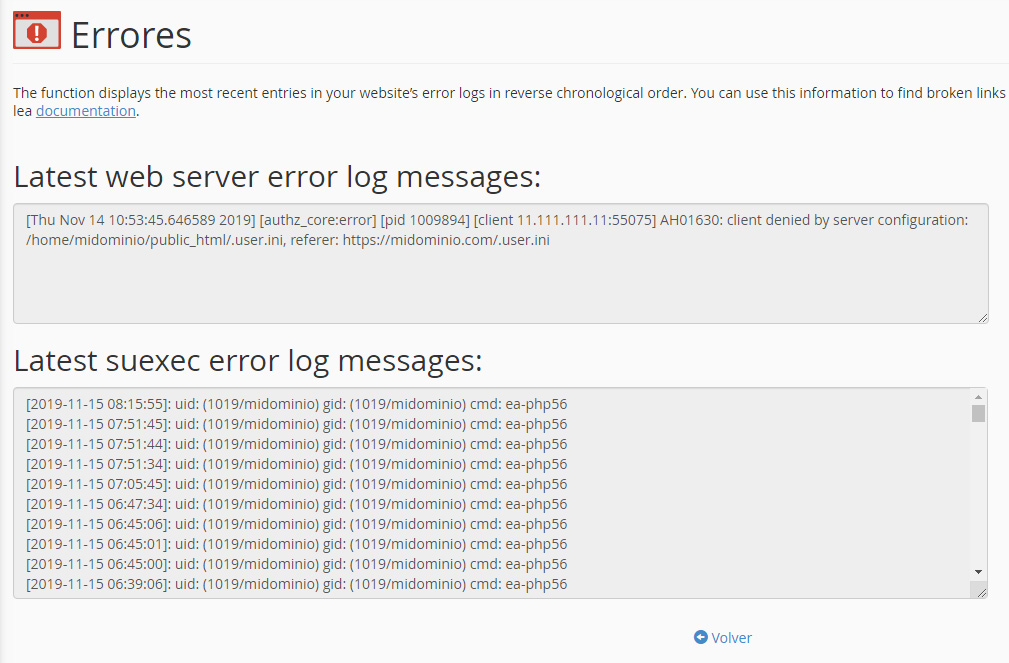The image size is (1009, 663).
Task: Click the Latest suexec error log heading
Action: pyautogui.click(x=247, y=360)
